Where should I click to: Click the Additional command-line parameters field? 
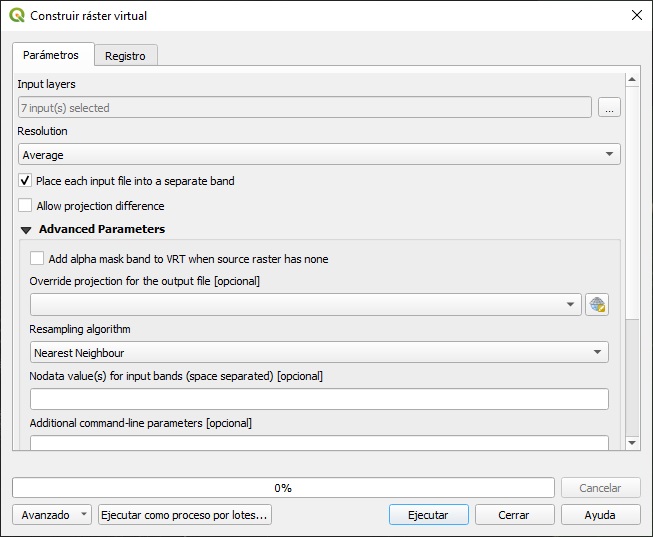click(x=319, y=443)
